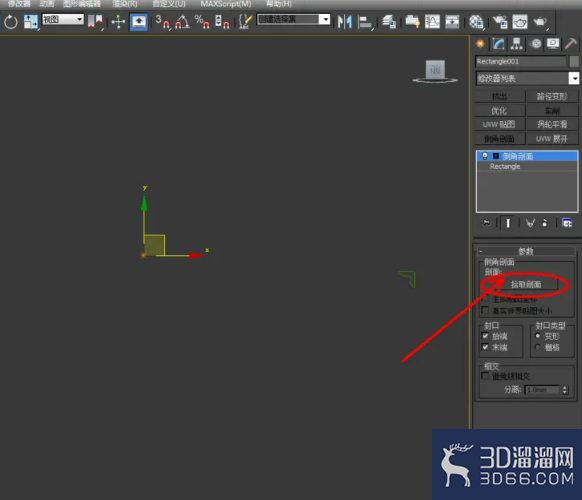Open the Graphite ribbon toggle icon

412,22
